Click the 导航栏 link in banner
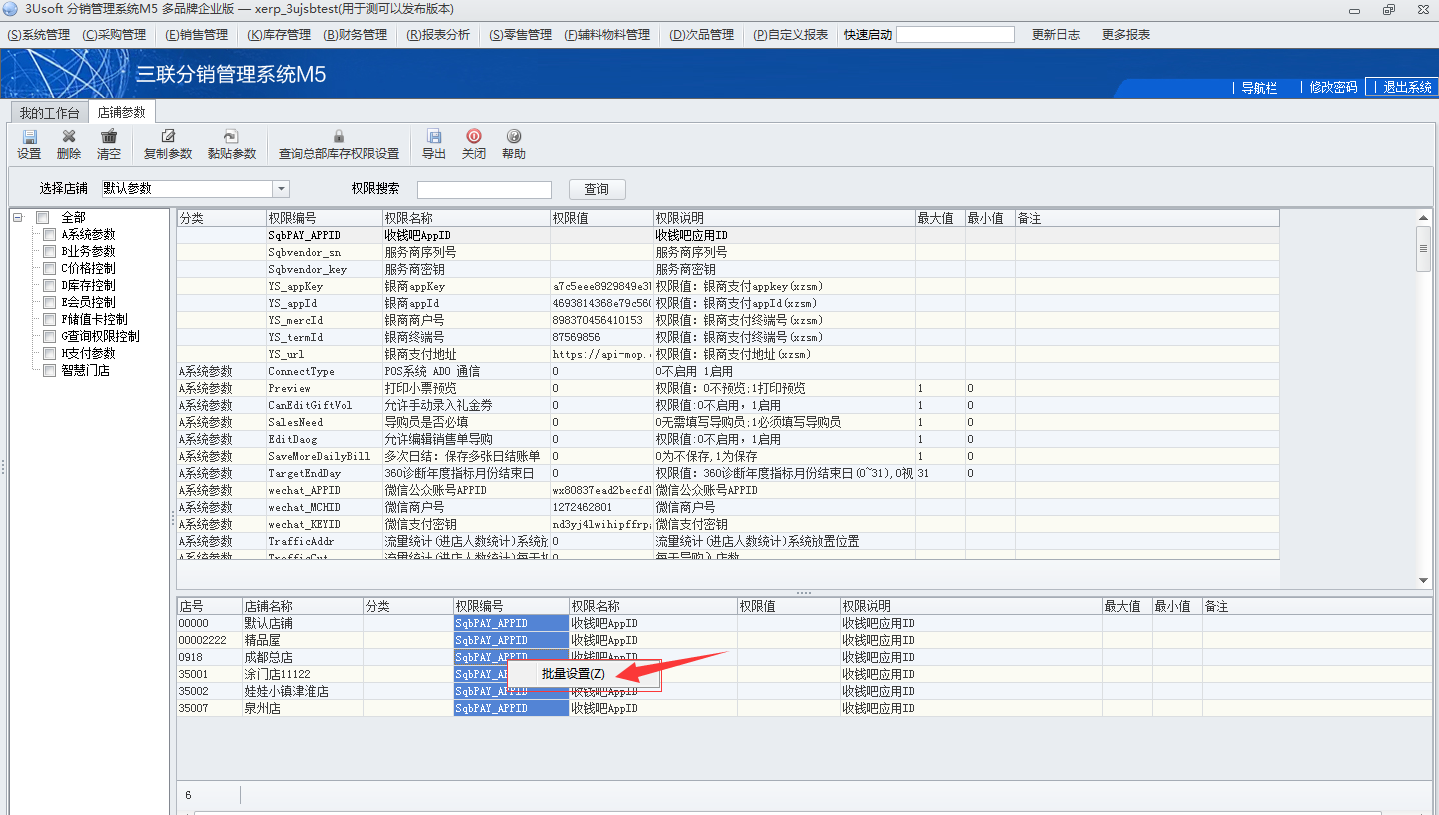 click(x=1259, y=87)
